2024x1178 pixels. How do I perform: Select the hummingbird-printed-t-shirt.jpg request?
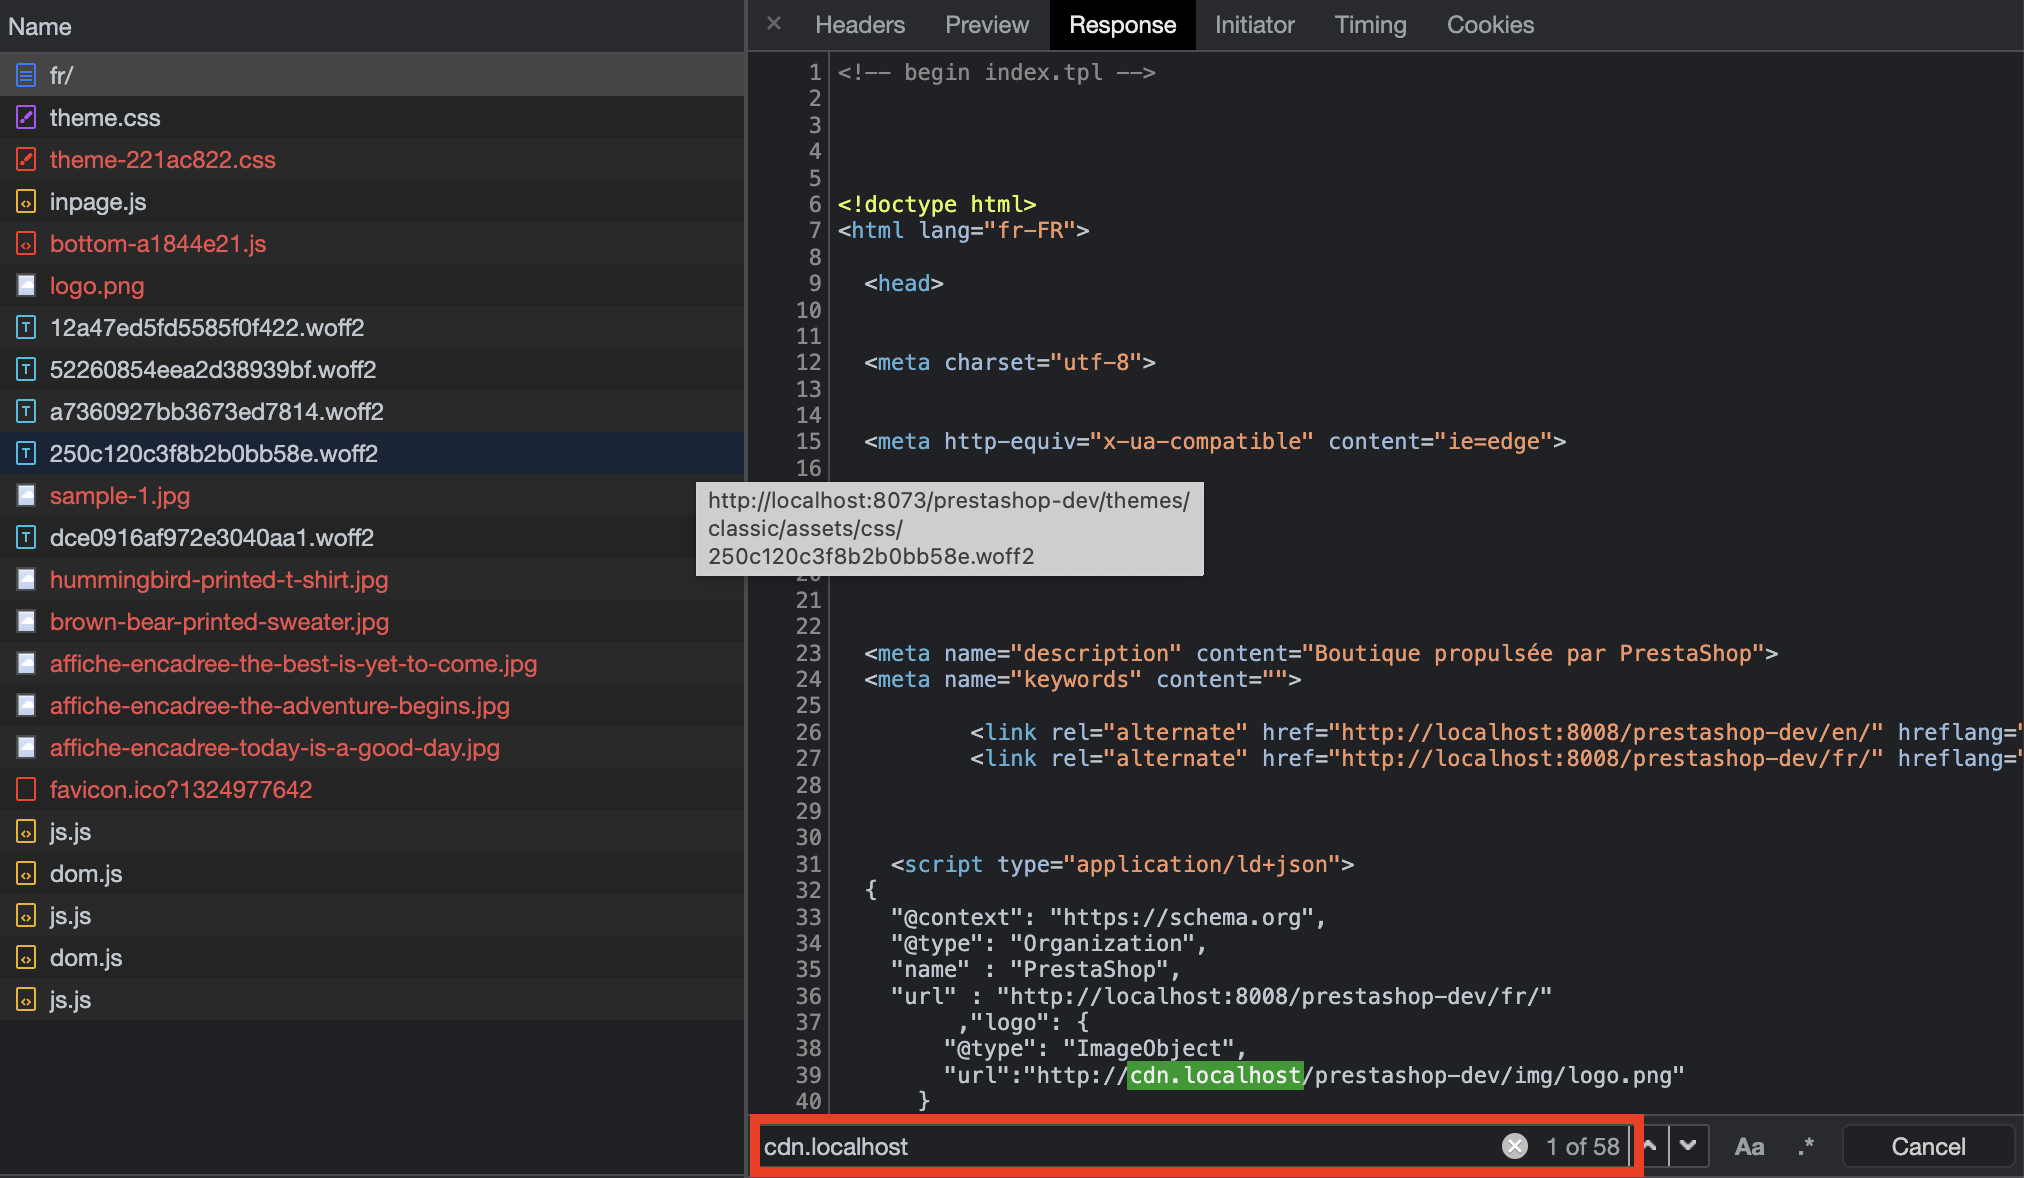(218, 579)
